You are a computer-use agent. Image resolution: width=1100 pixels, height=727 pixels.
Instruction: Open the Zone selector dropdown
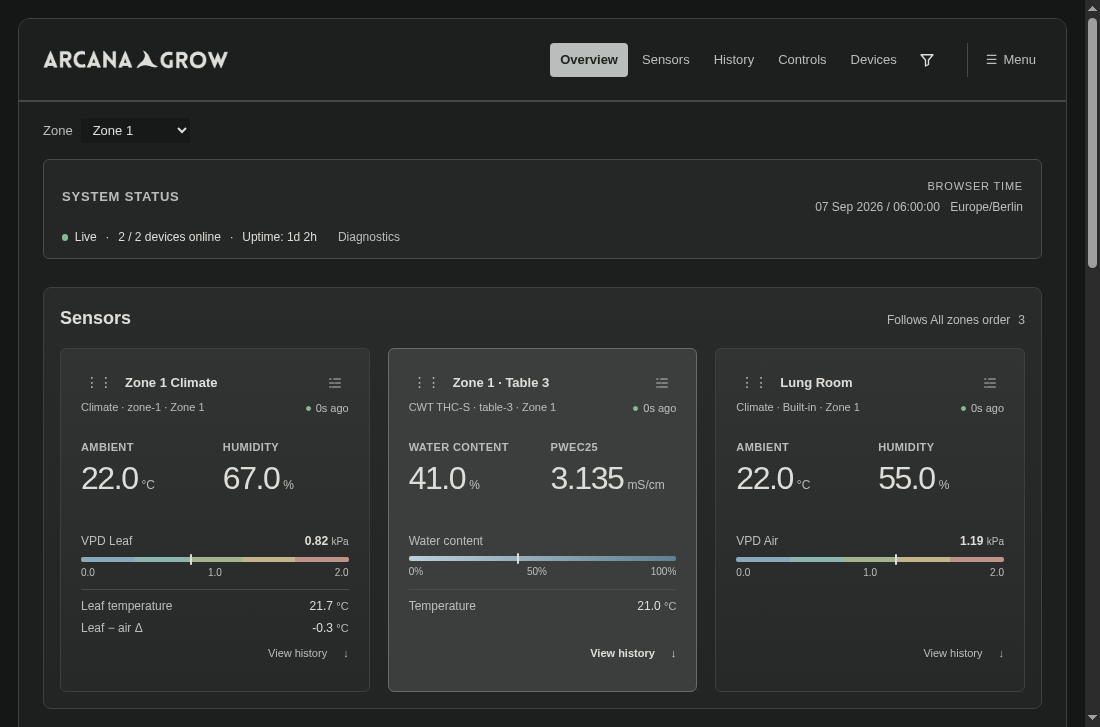[135, 131]
